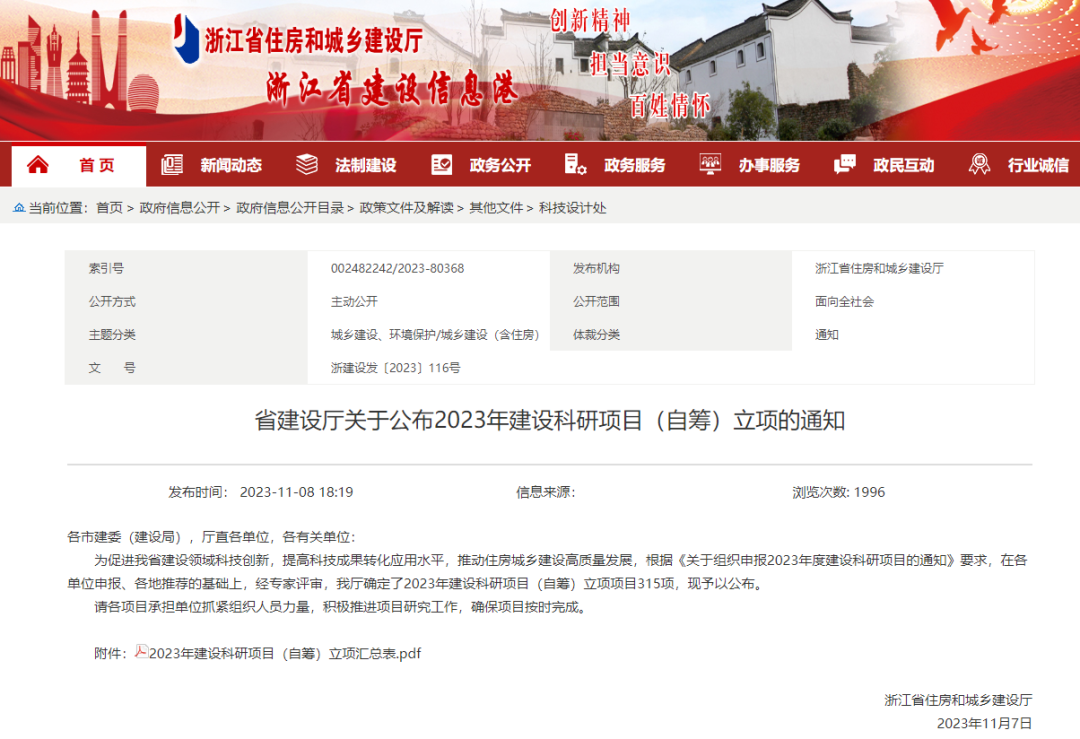
Task: Open the 新闻动态 menu item
Action: pos(231,166)
